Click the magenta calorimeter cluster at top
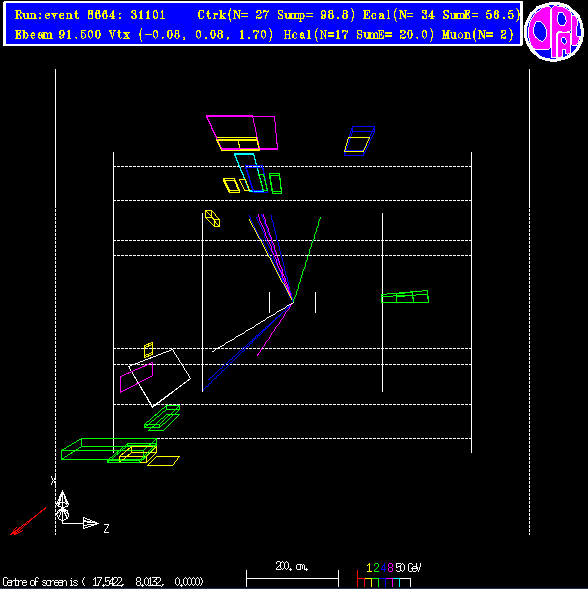The image size is (588, 589). [242, 133]
